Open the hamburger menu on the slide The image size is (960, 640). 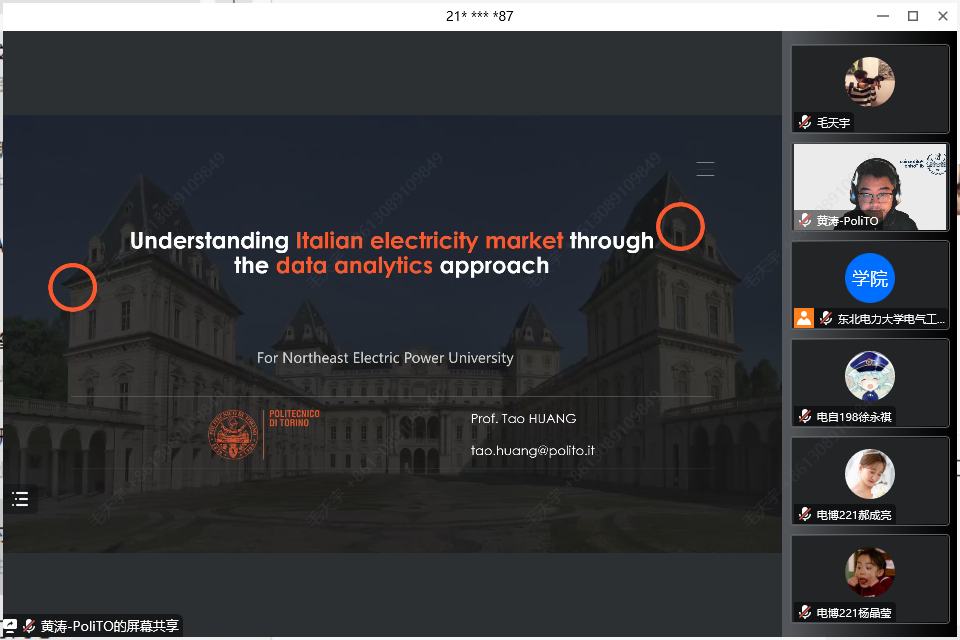(705, 169)
